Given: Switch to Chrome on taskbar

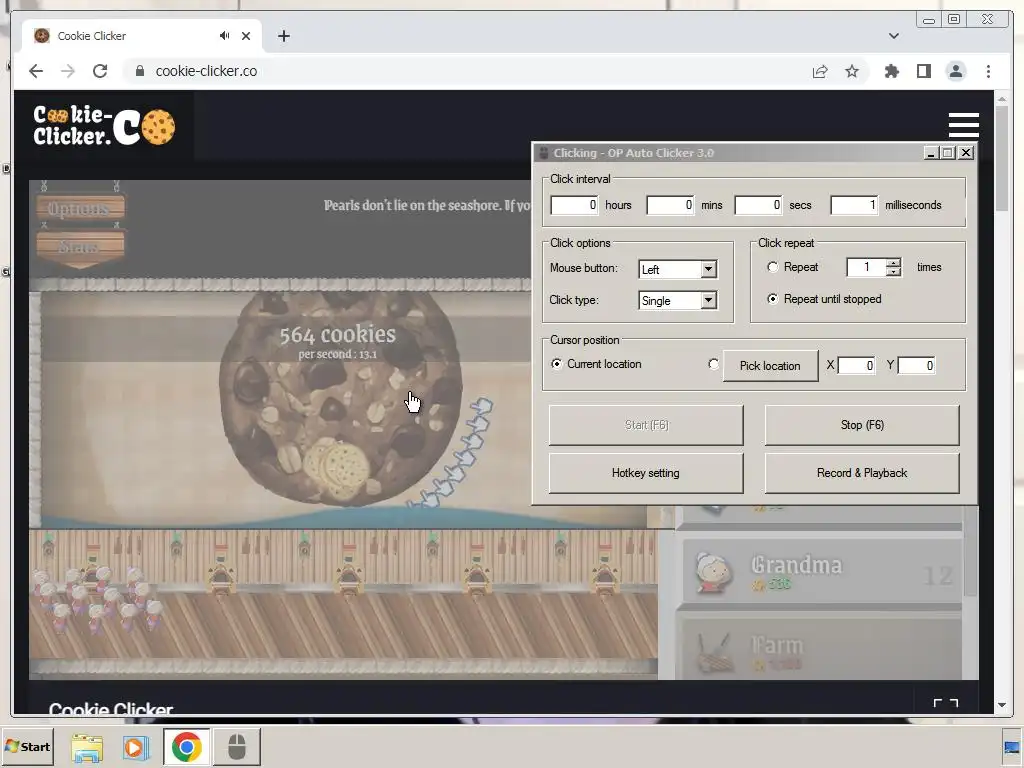Looking at the screenshot, I should 187,746.
